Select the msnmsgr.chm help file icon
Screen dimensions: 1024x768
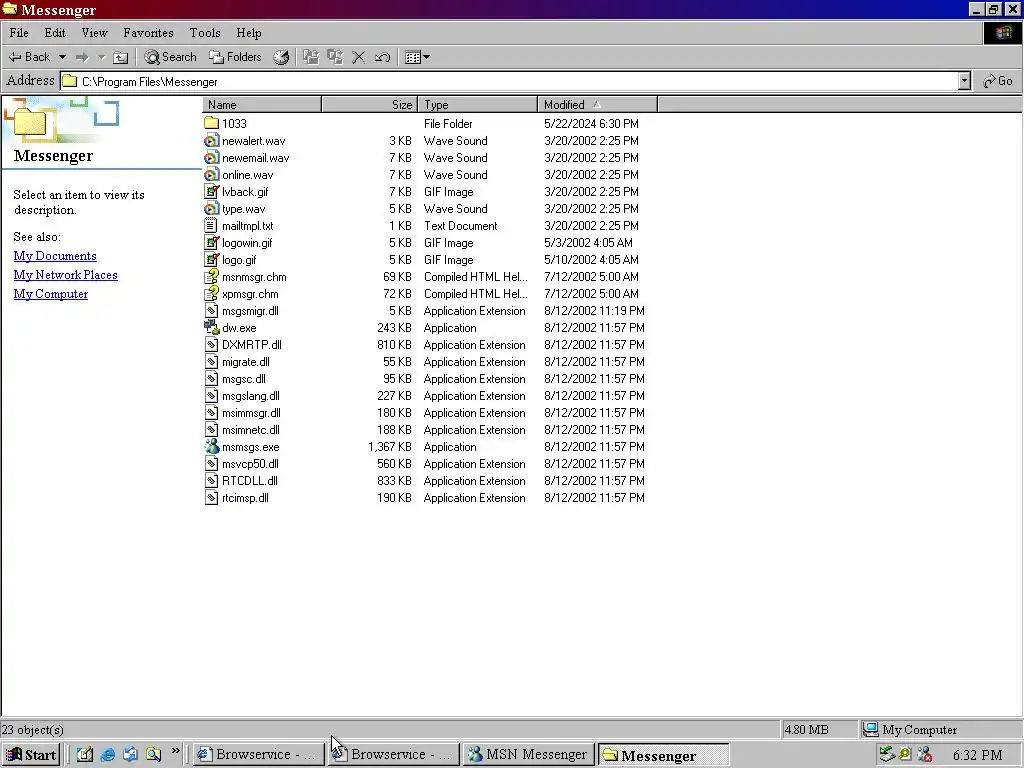[211, 276]
